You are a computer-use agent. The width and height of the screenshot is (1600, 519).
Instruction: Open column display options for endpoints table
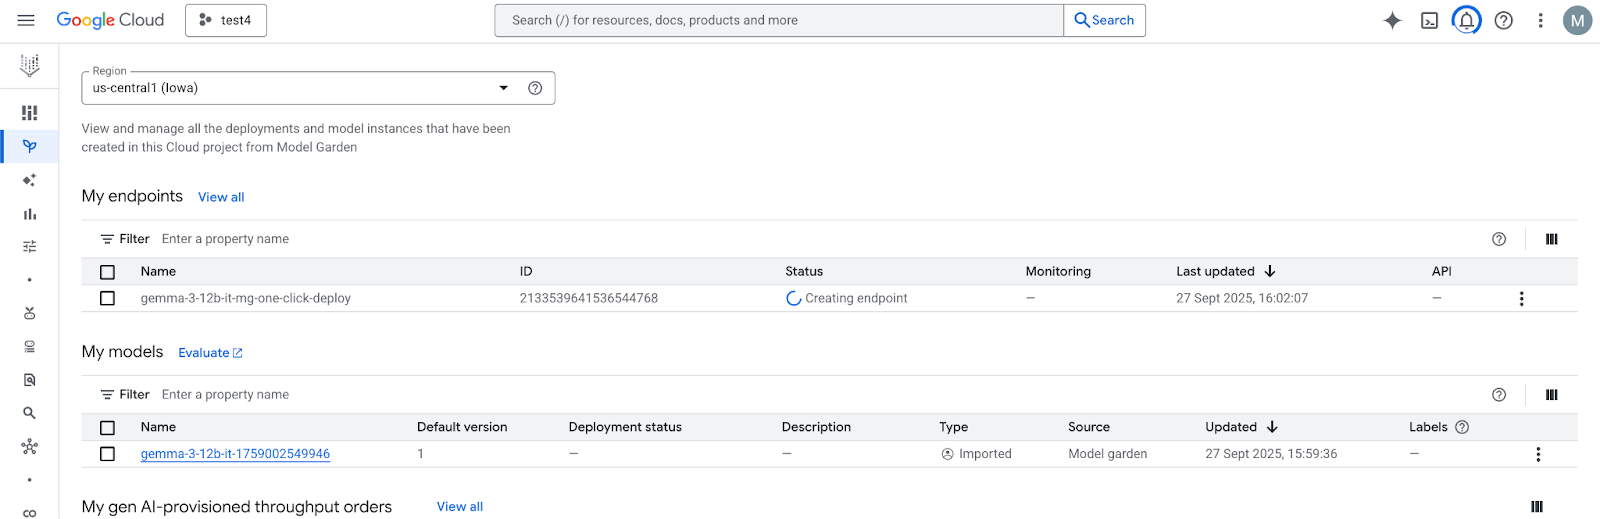pos(1551,239)
